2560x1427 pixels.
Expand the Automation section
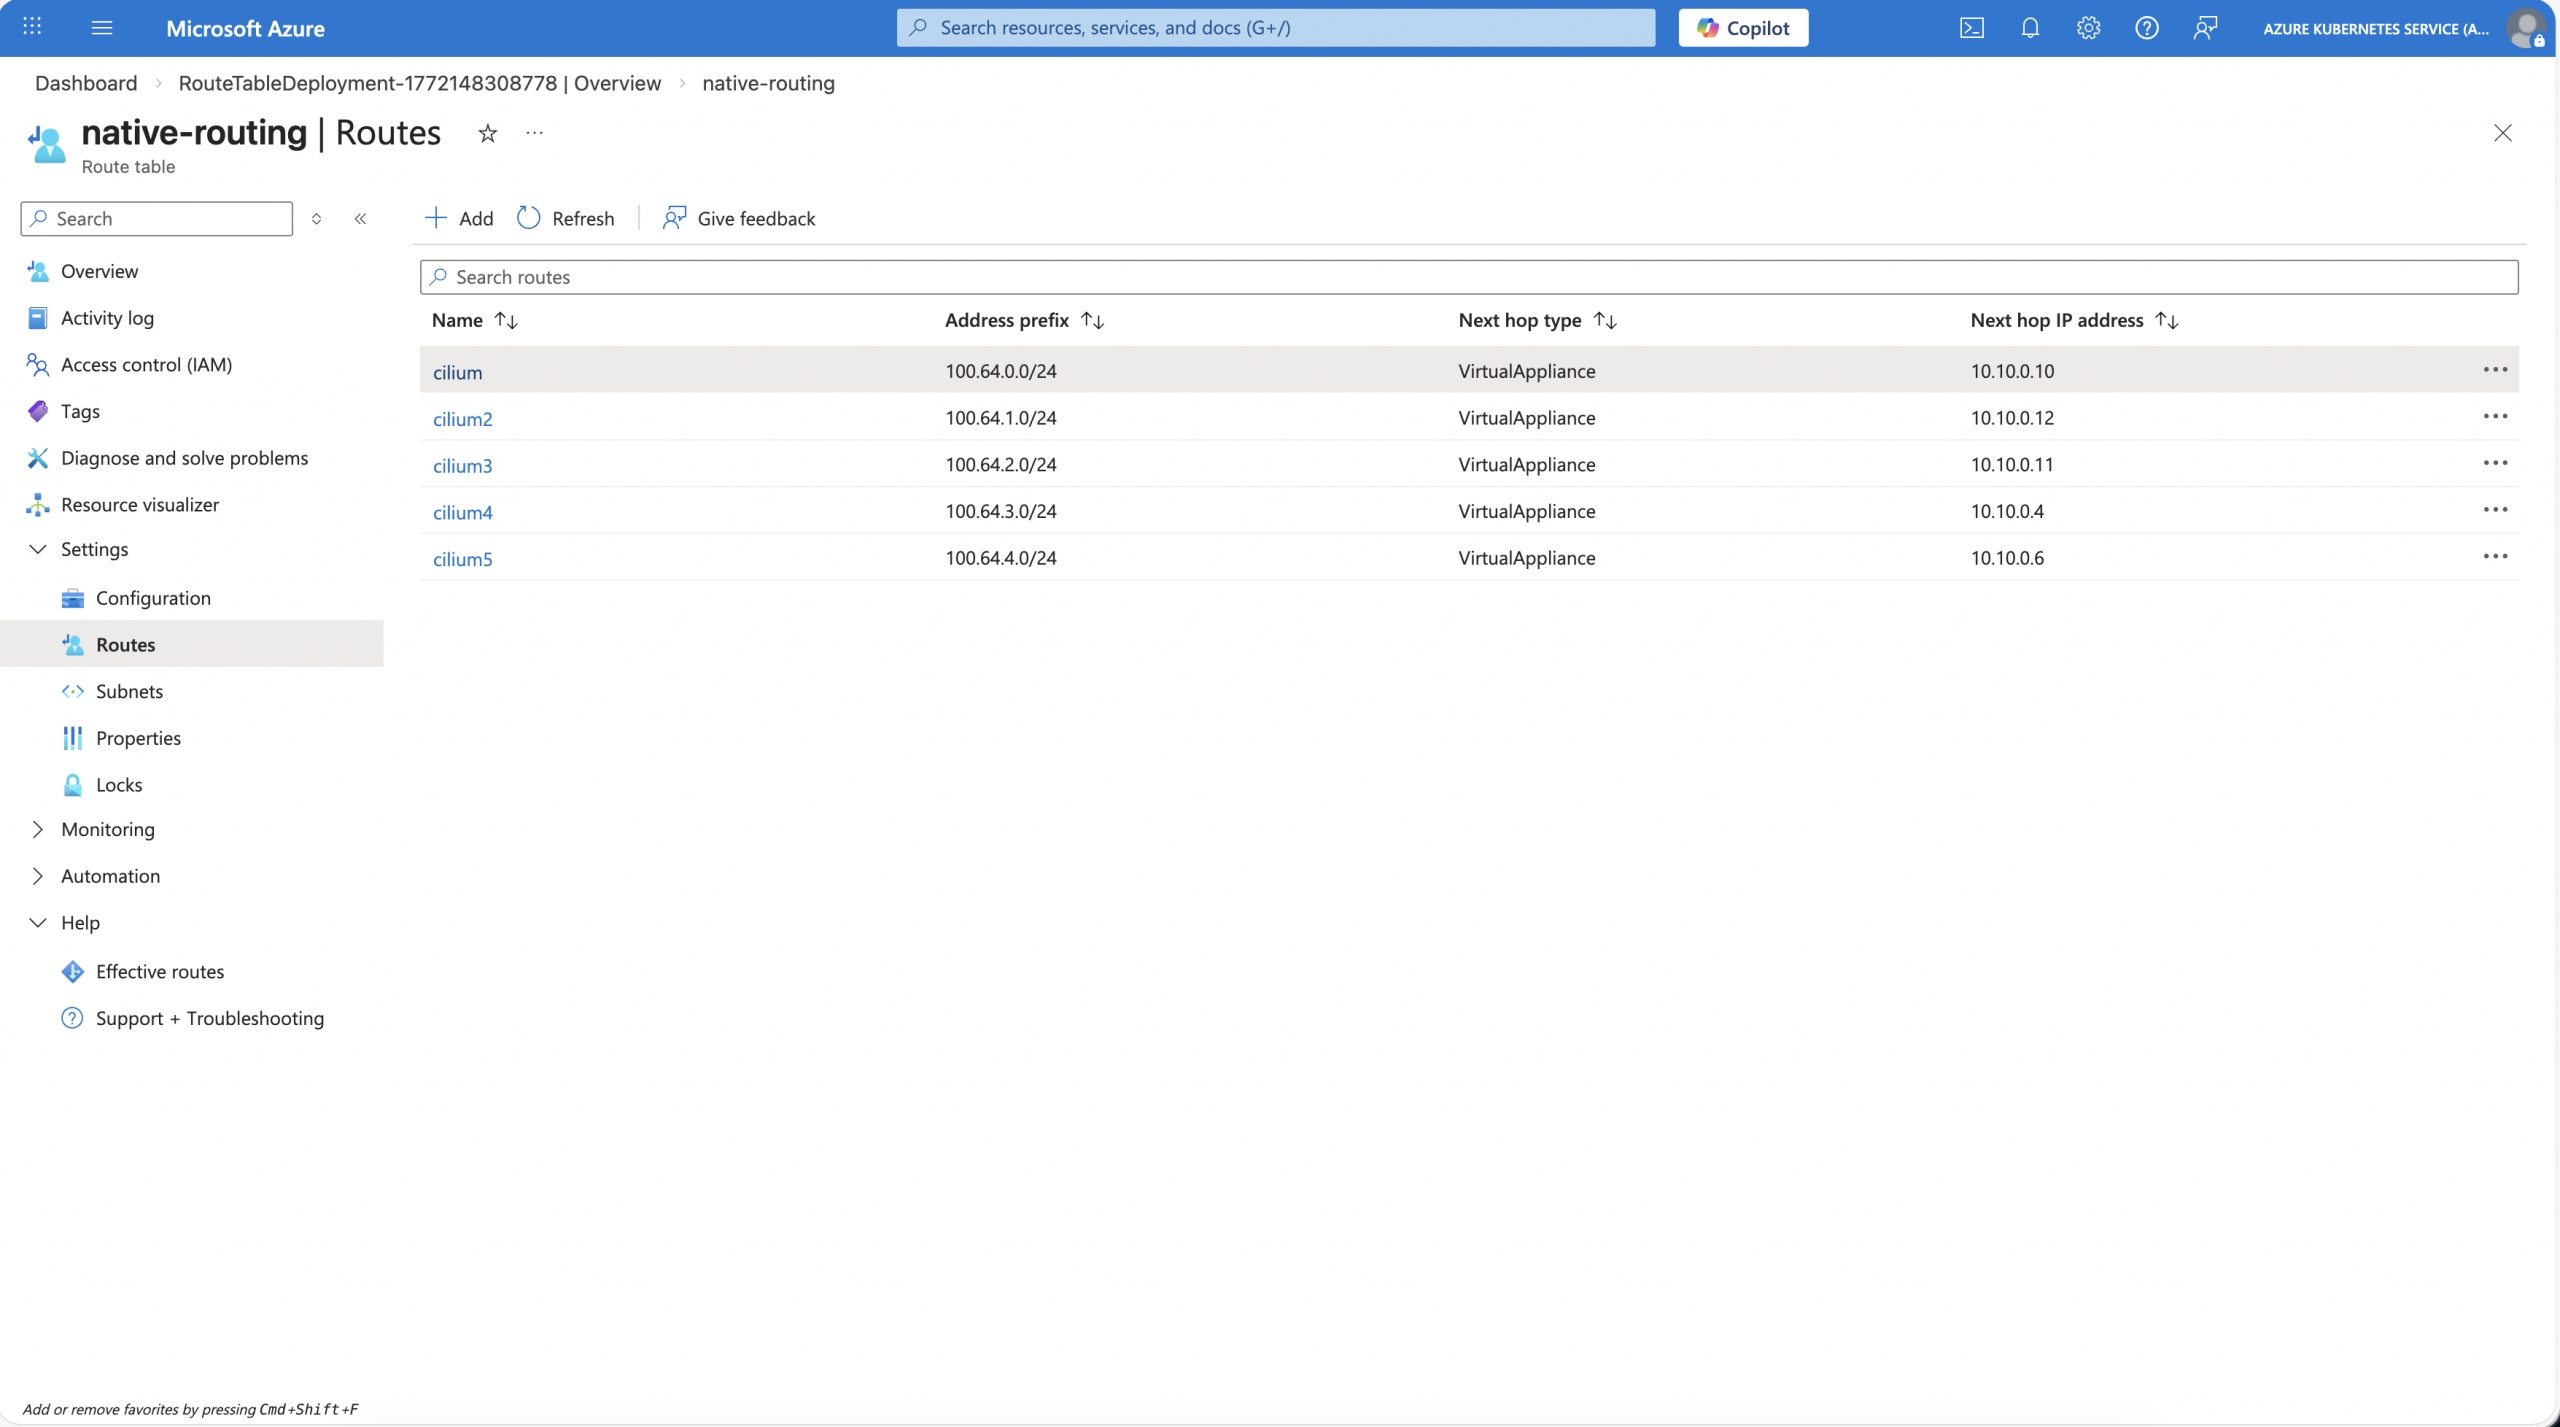pyautogui.click(x=38, y=876)
